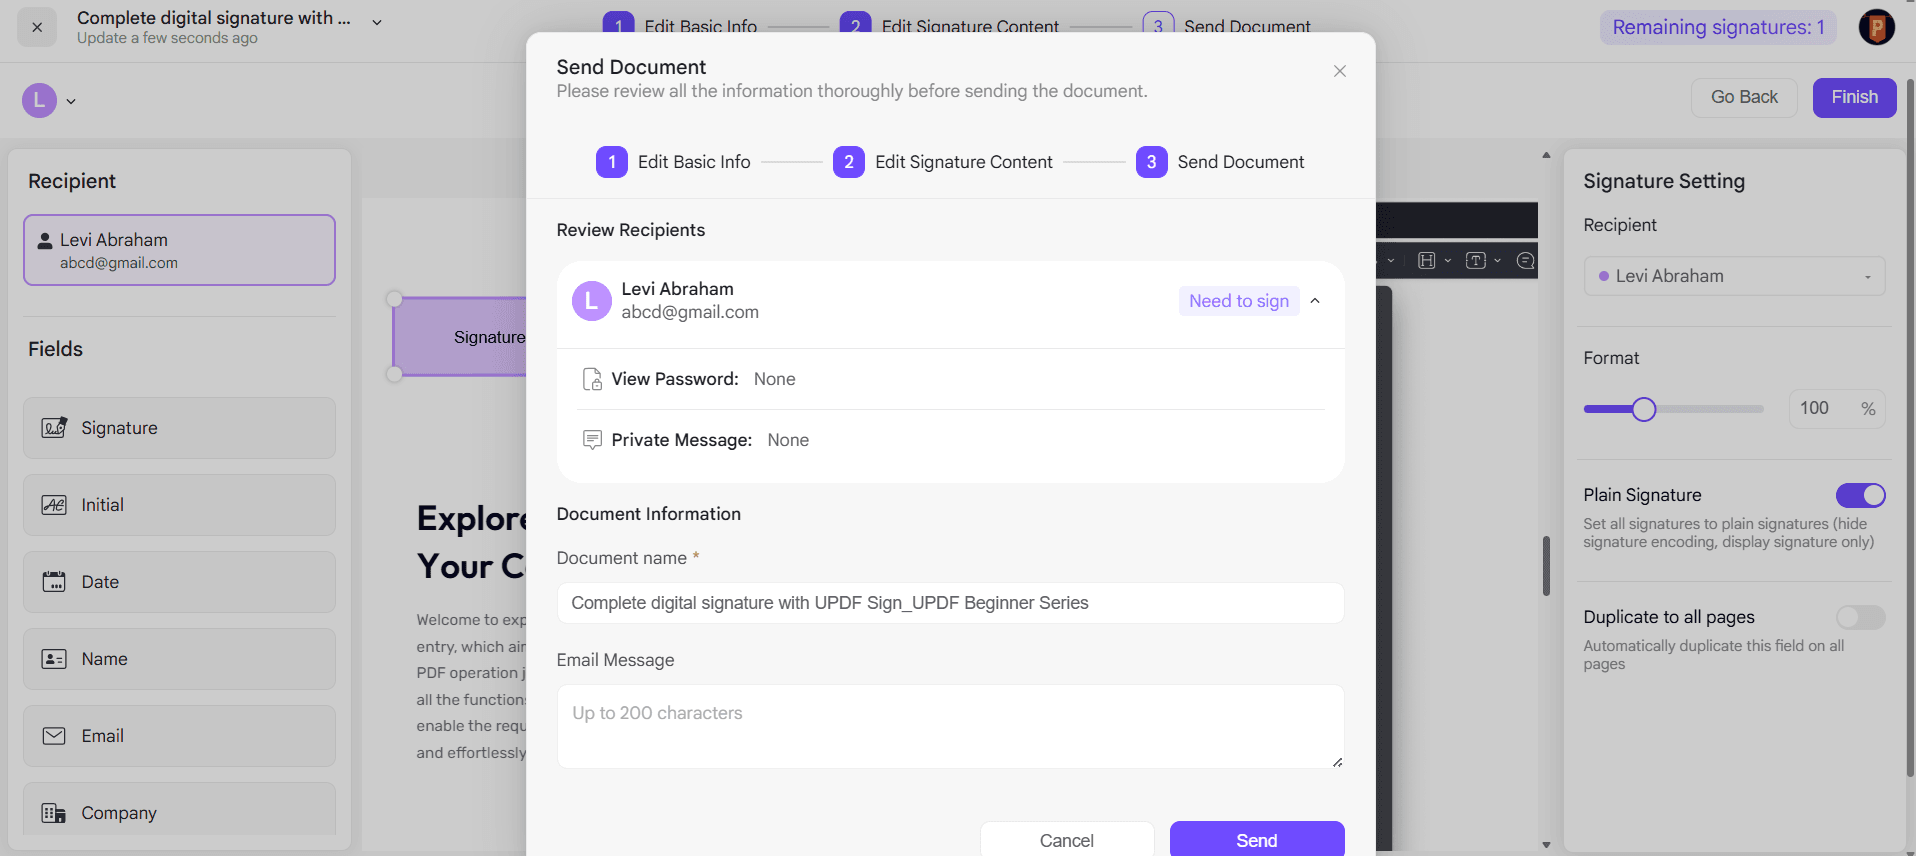Viewport: 1916px width, 856px height.
Task: Close the document editor with X
Action: click(x=37, y=27)
